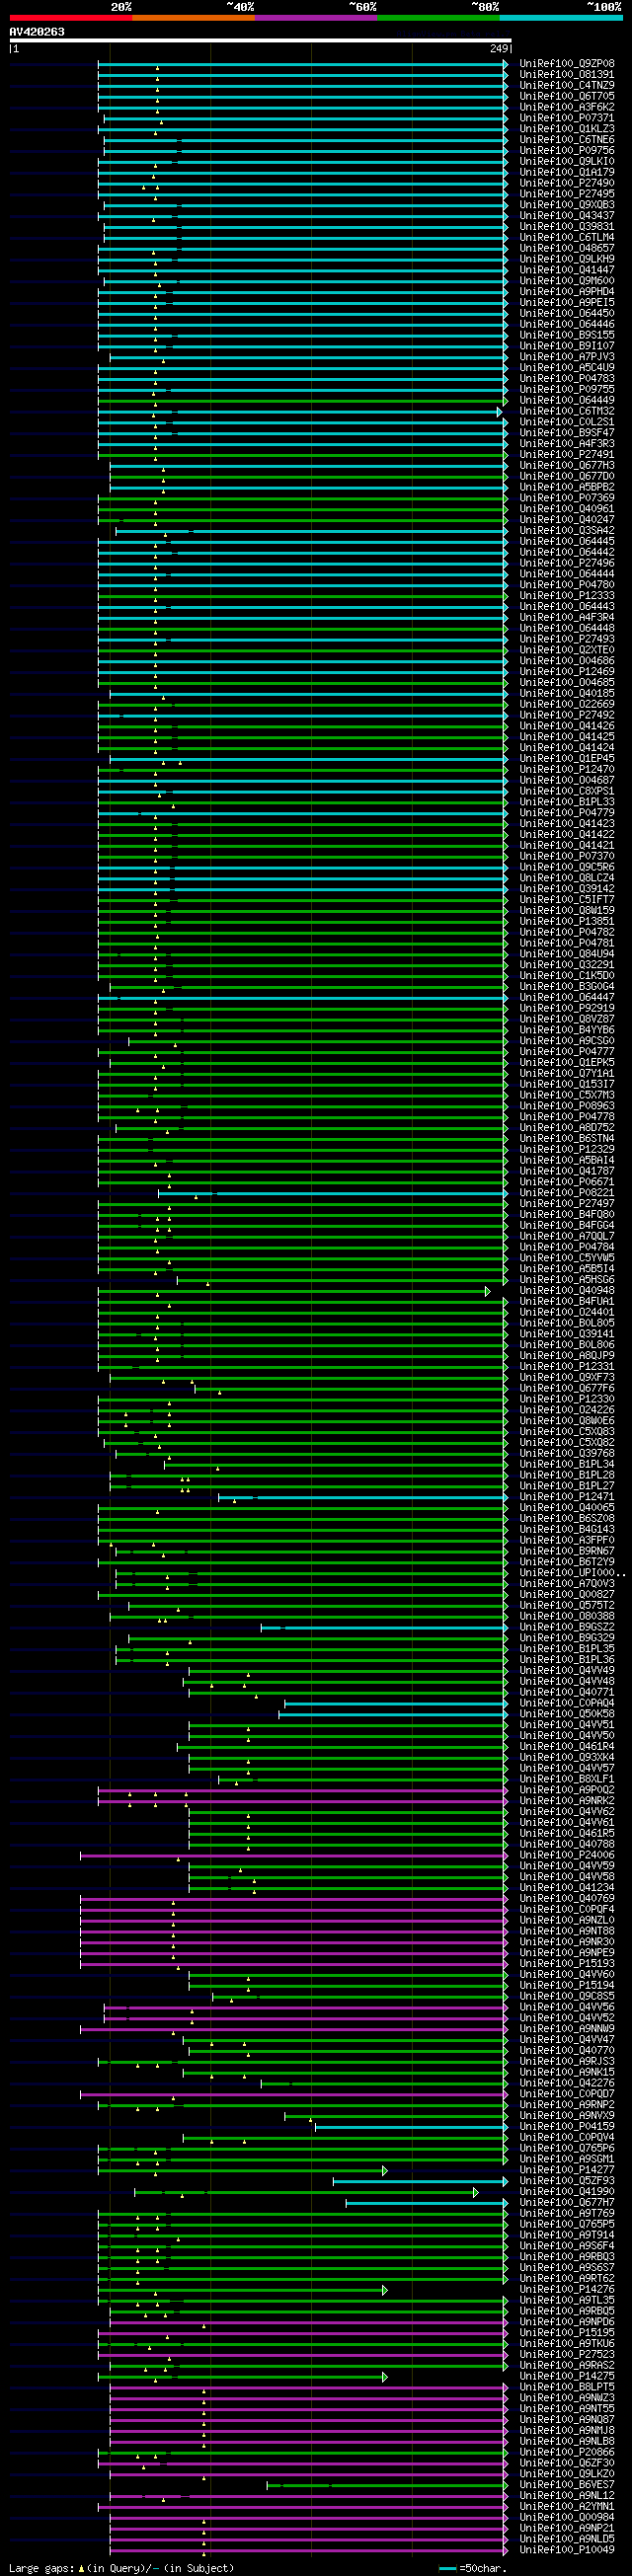
Task: Open hit UniRef100_C4TNZ9
Action: [x=567, y=85]
